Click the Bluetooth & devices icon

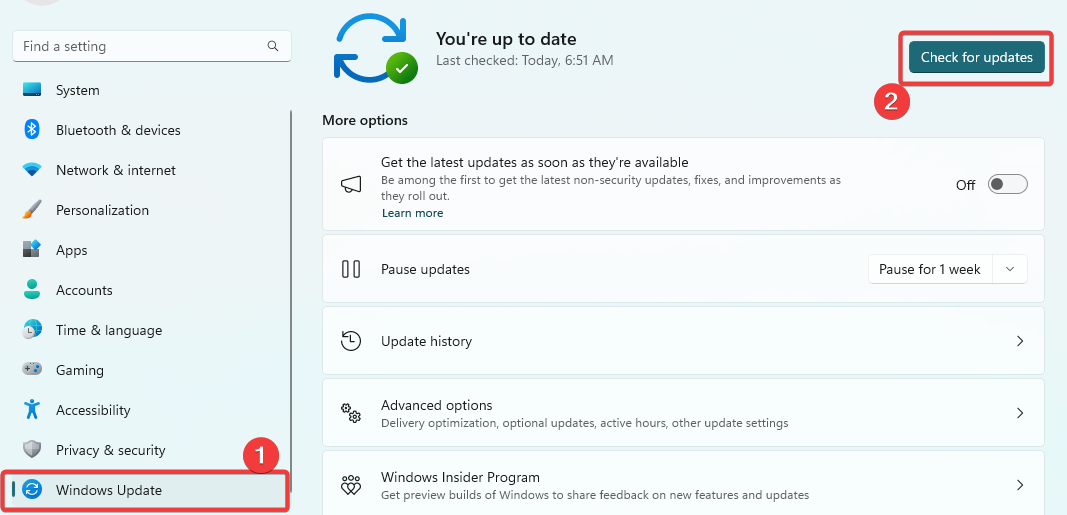click(x=32, y=129)
